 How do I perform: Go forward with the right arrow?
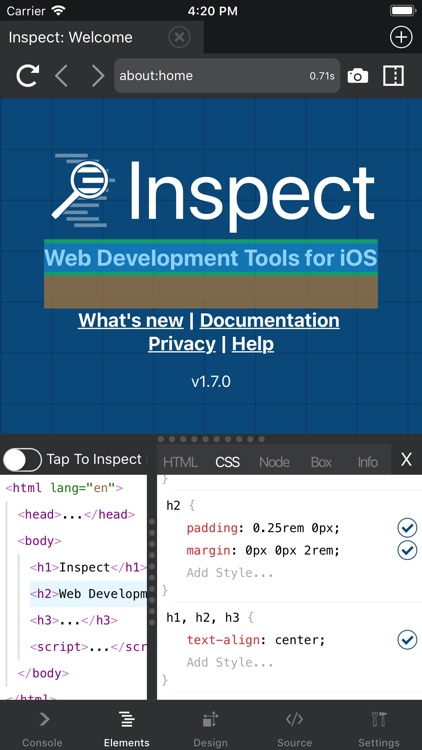[98, 76]
